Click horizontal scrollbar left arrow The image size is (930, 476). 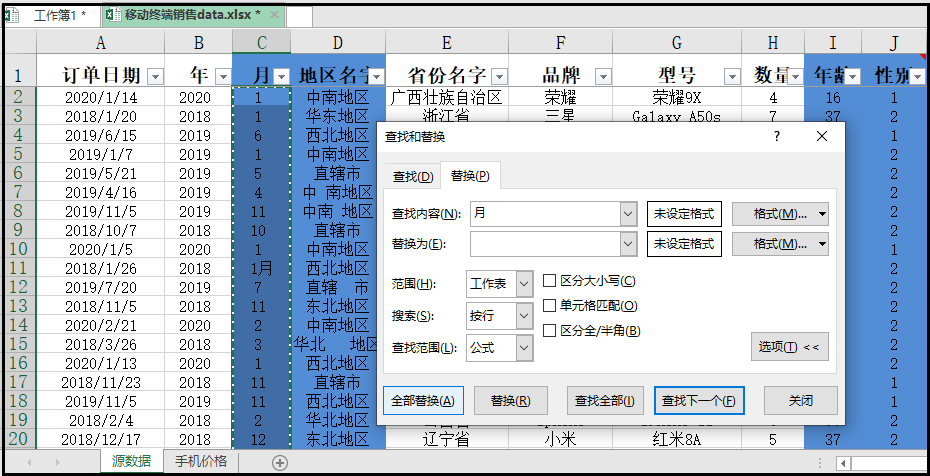pos(843,463)
